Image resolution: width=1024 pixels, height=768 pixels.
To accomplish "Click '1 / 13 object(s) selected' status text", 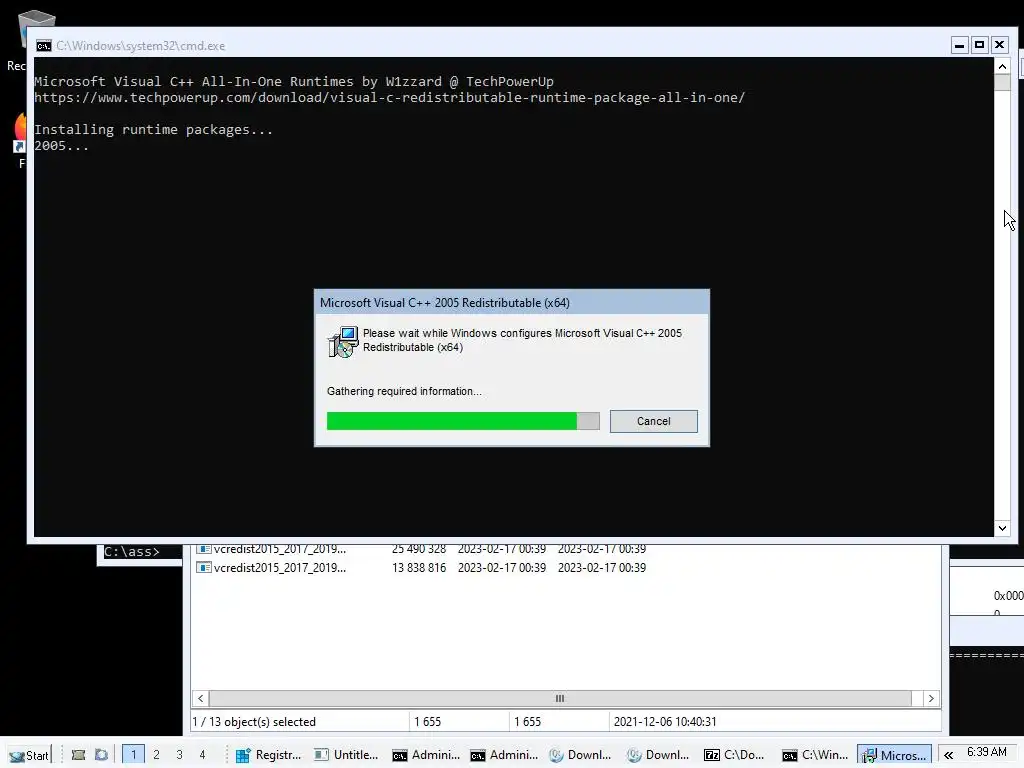I will (254, 722).
